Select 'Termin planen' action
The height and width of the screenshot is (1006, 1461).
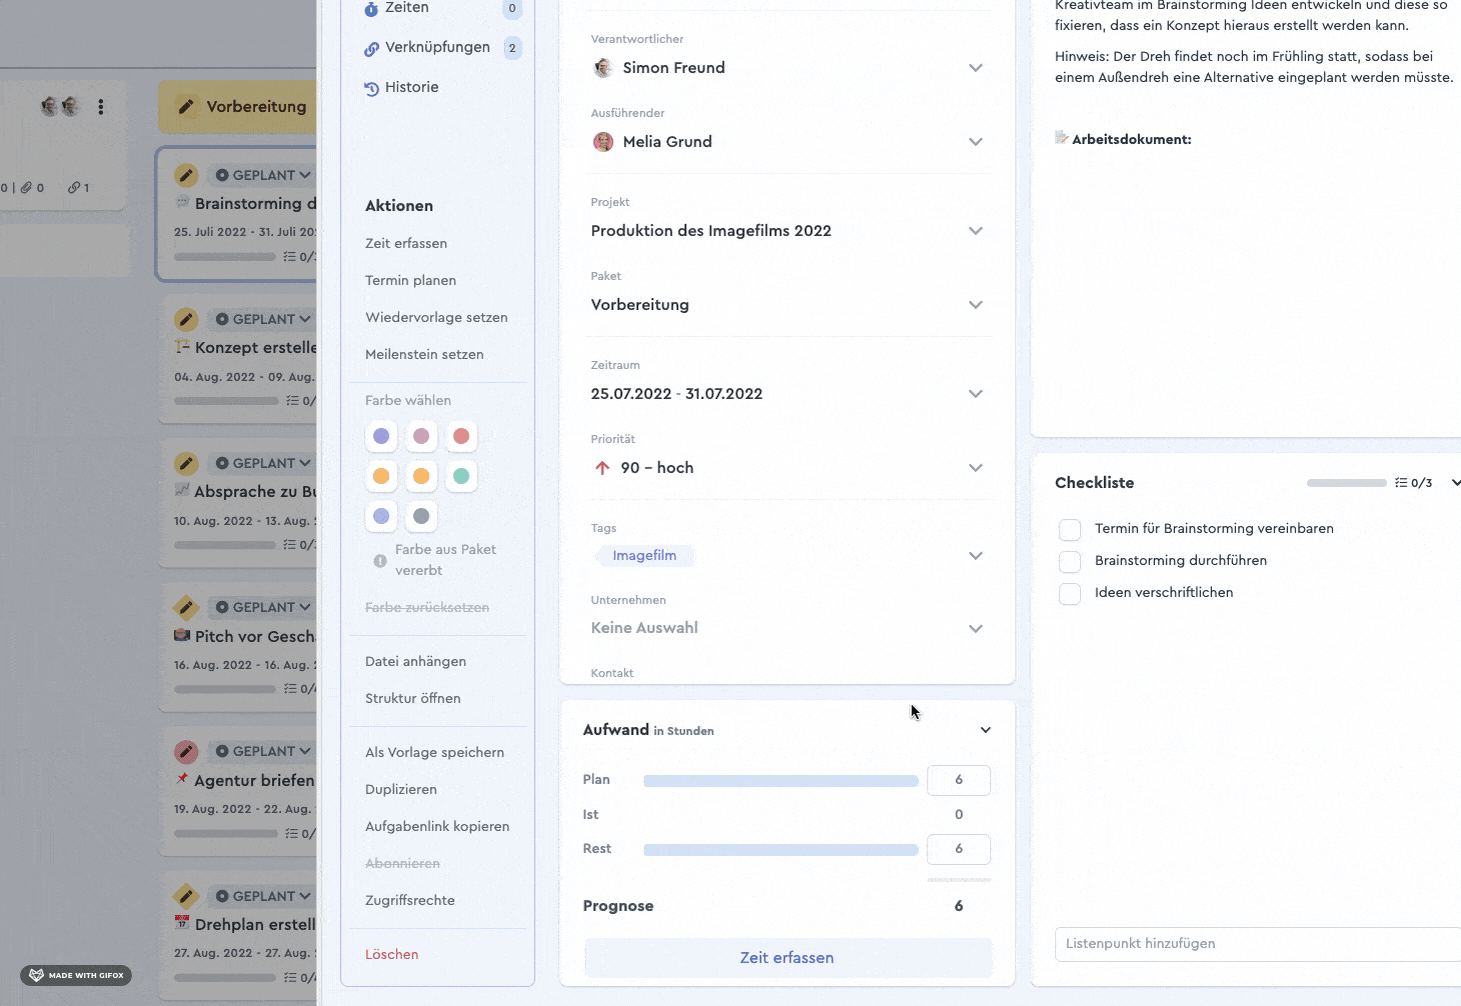(x=410, y=280)
